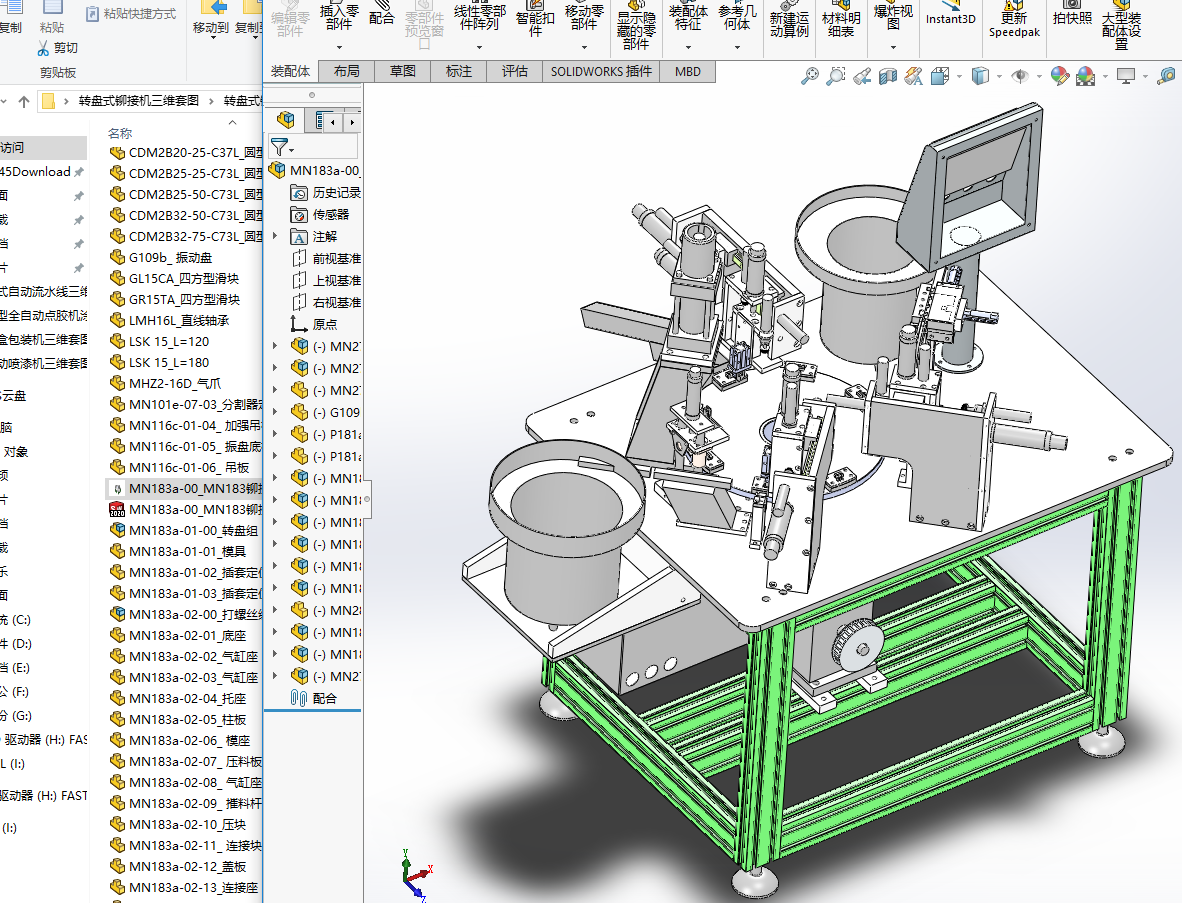Expand the 注解 annotations folder

tap(275, 236)
